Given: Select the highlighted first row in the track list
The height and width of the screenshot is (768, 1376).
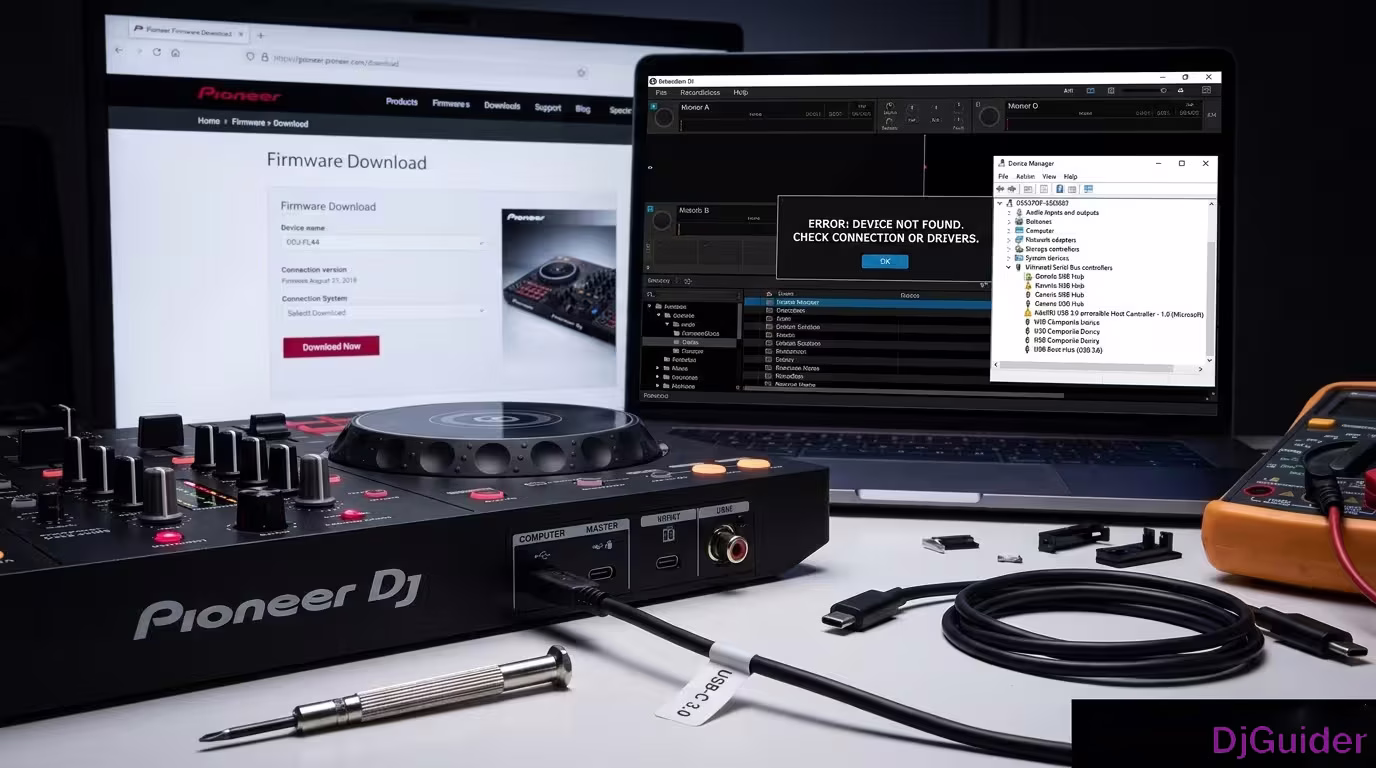Looking at the screenshot, I should (x=868, y=302).
